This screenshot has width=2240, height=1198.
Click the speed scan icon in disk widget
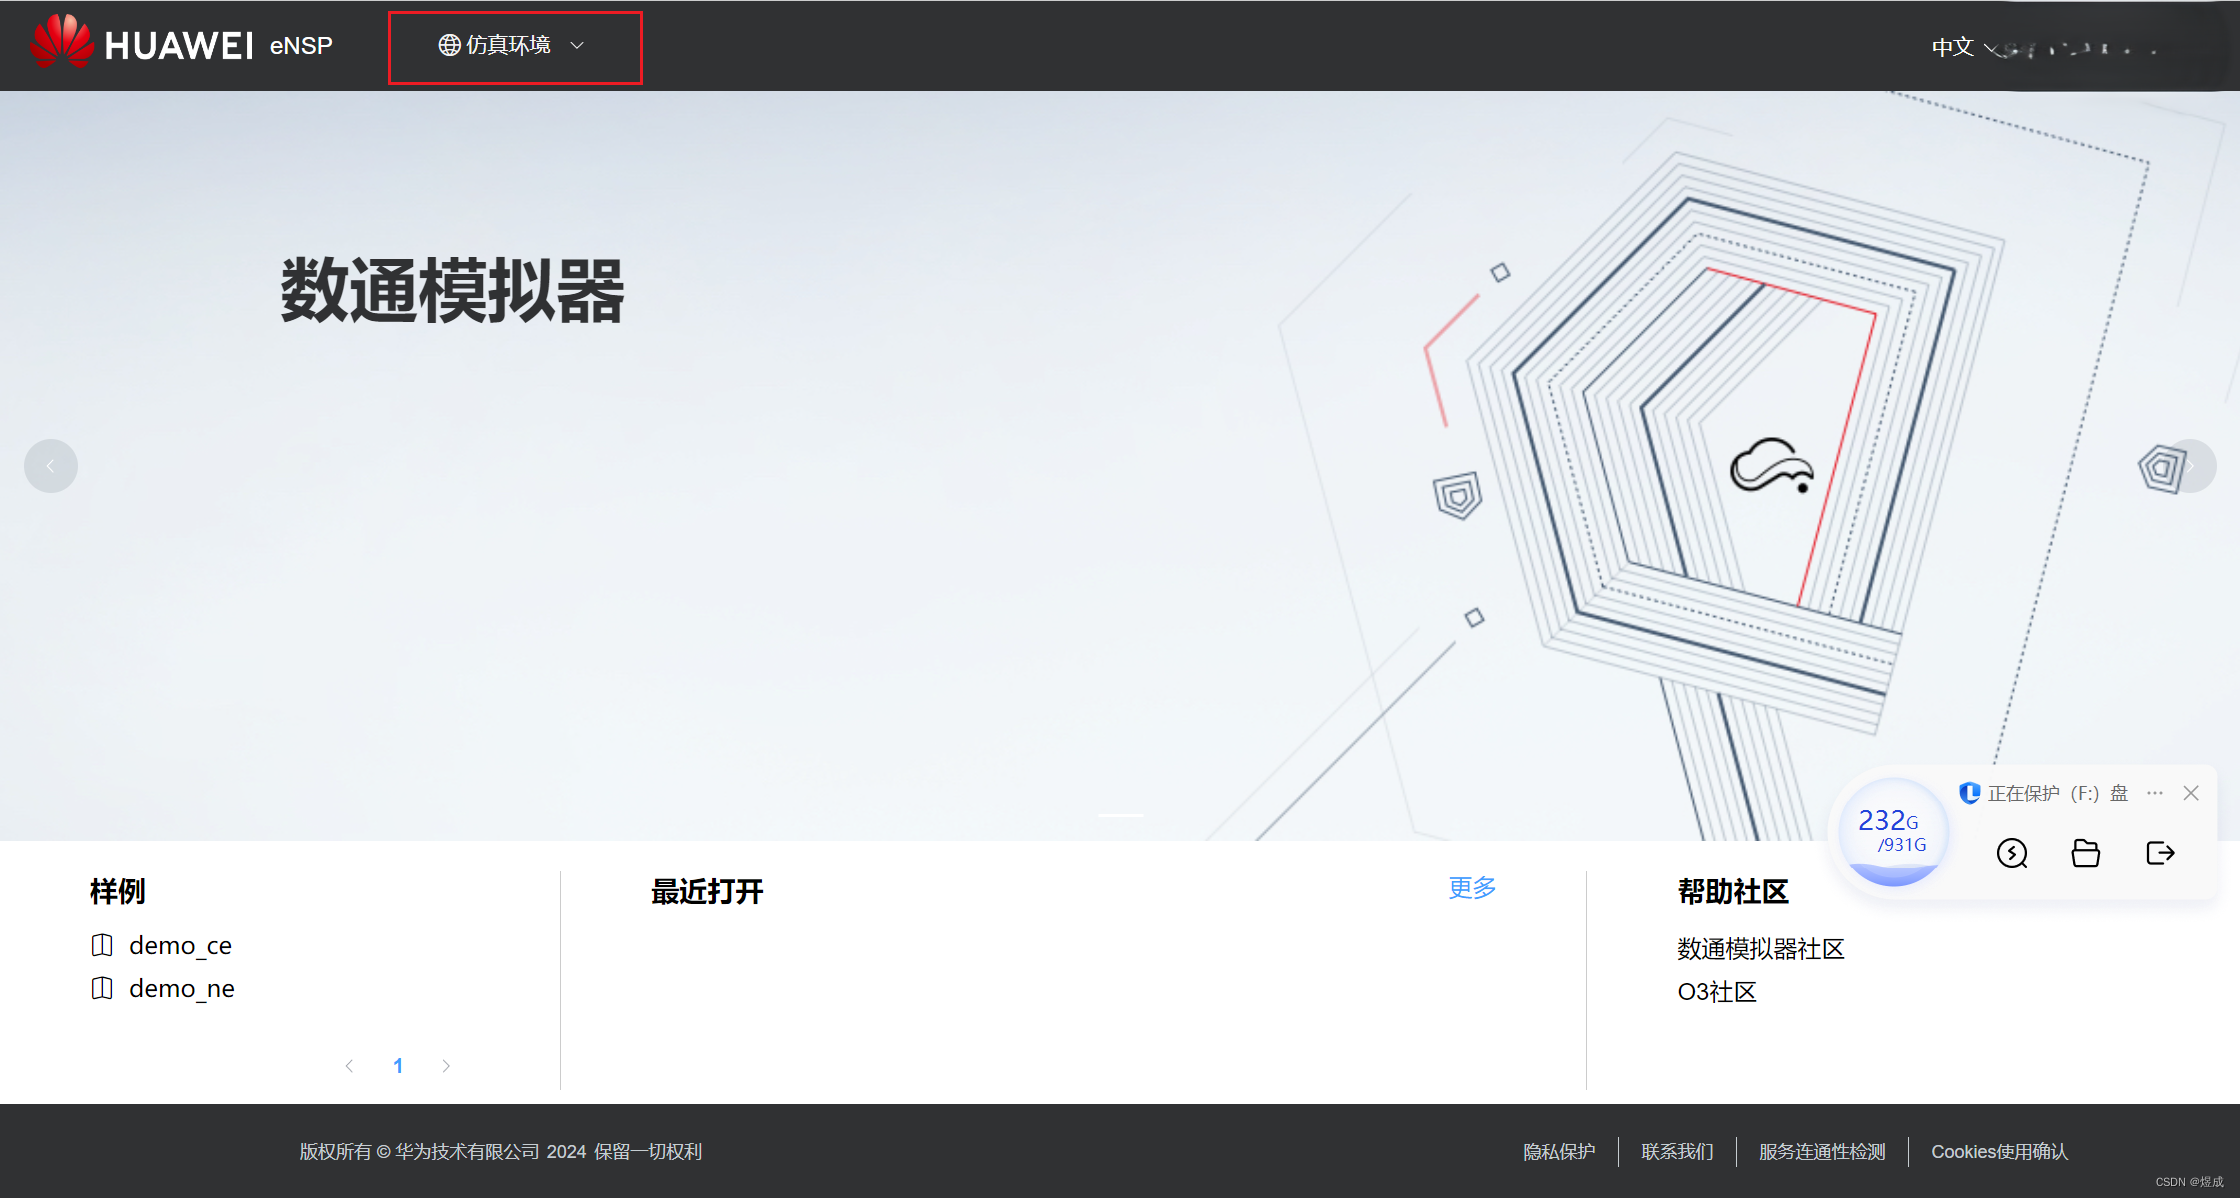point(2011,853)
